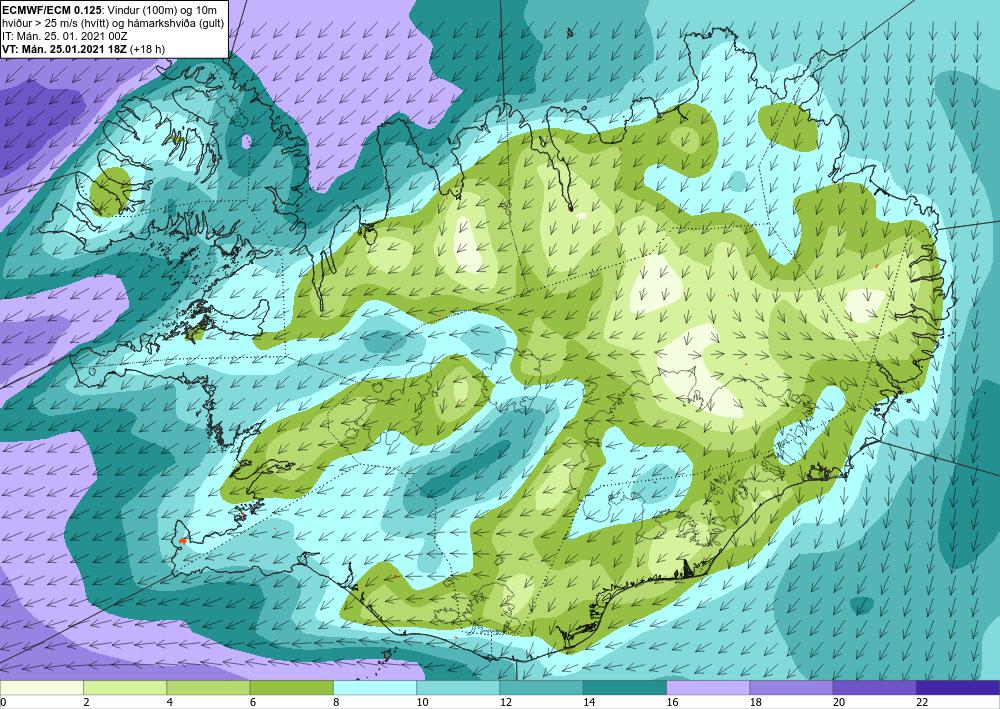Click the orange marker on the southwest peninsula
The height and width of the screenshot is (709, 1000).
coord(182,541)
